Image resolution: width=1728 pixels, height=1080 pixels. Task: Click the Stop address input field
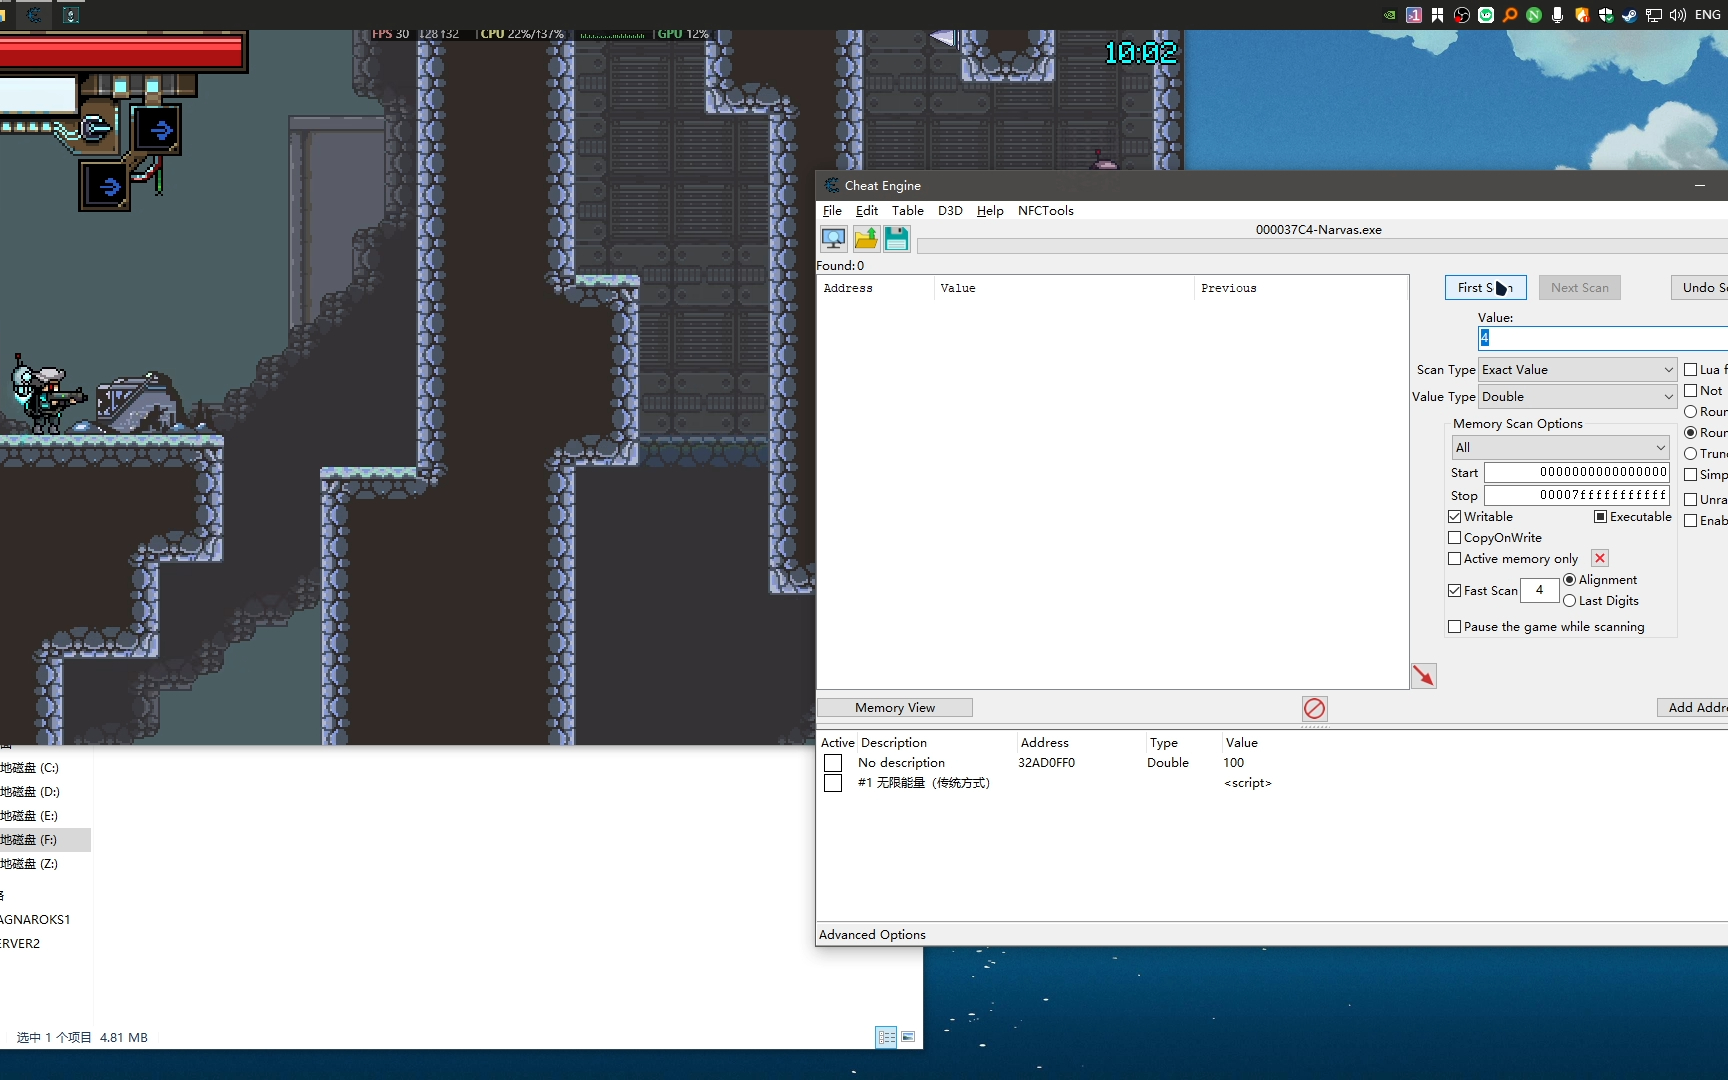tap(1577, 495)
